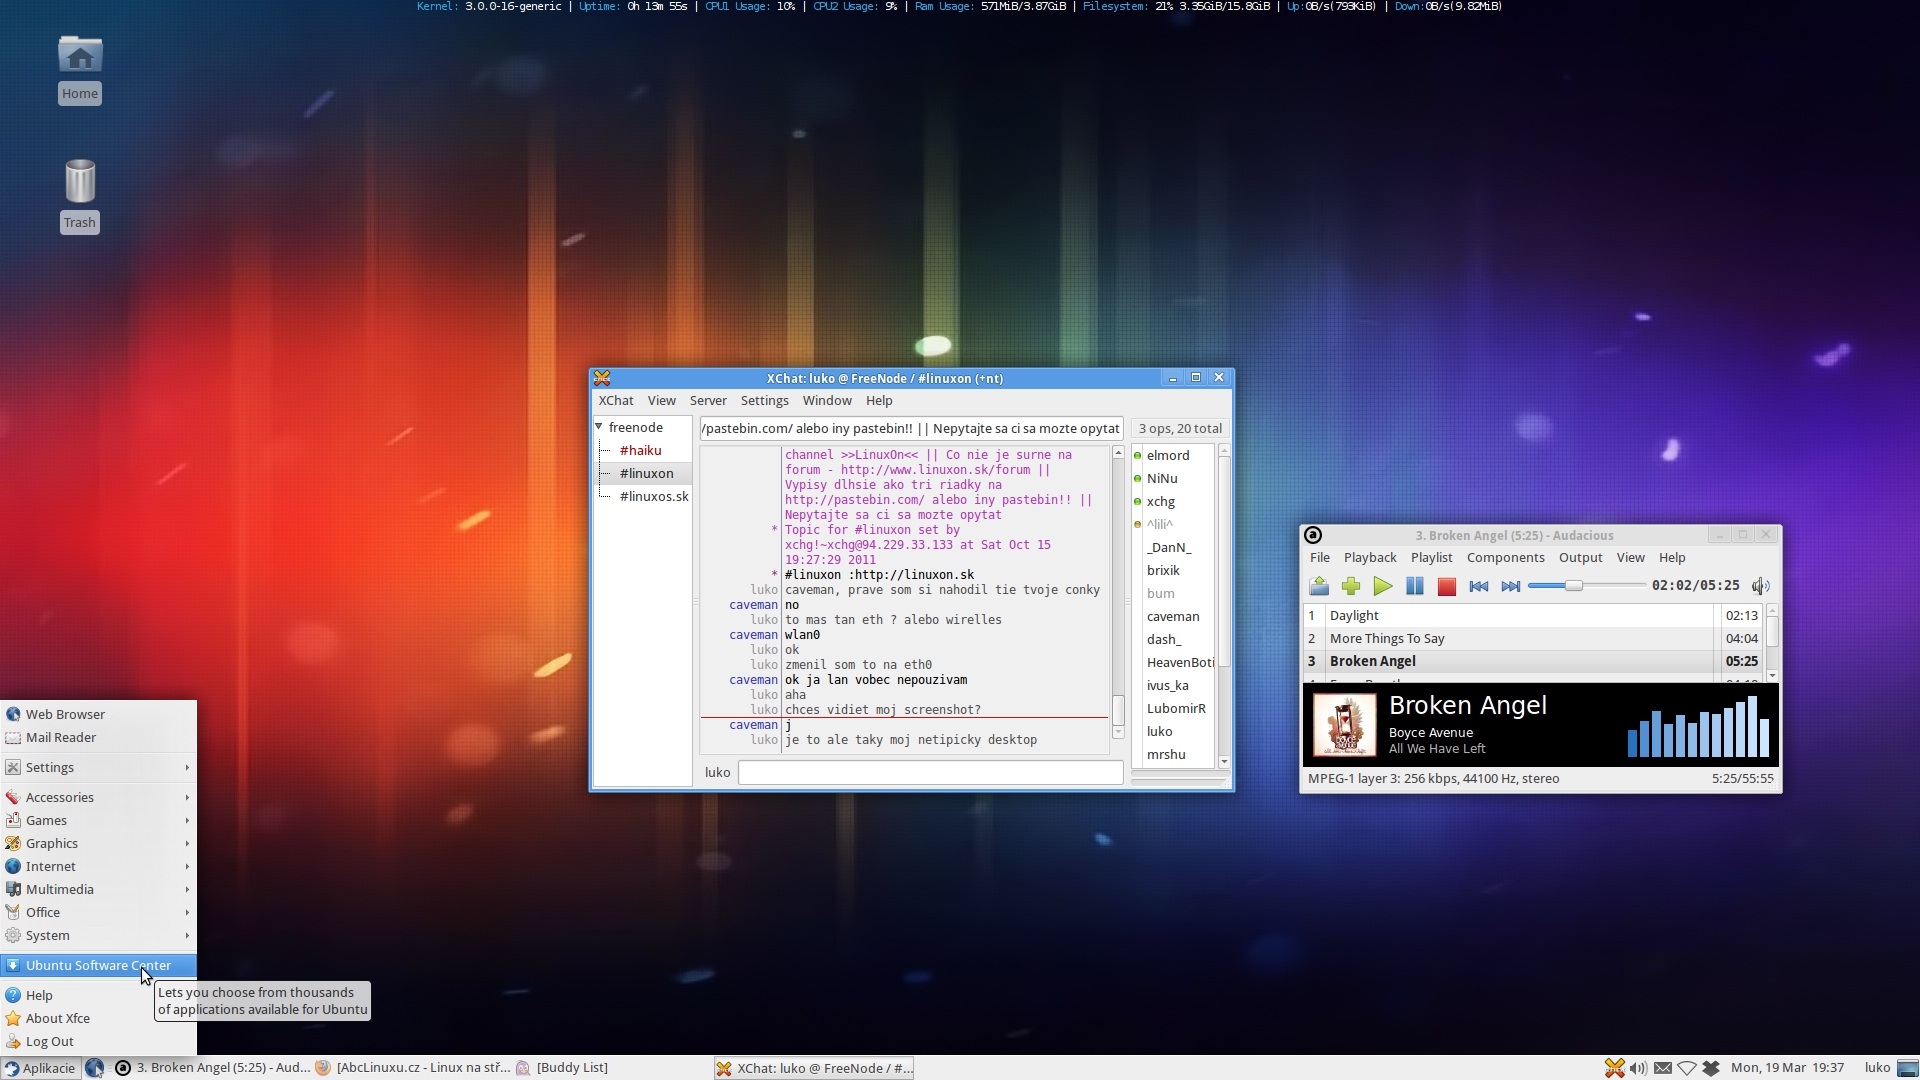Click the album art thumbnail for Broken Angel
The image size is (1920, 1080).
point(1345,725)
